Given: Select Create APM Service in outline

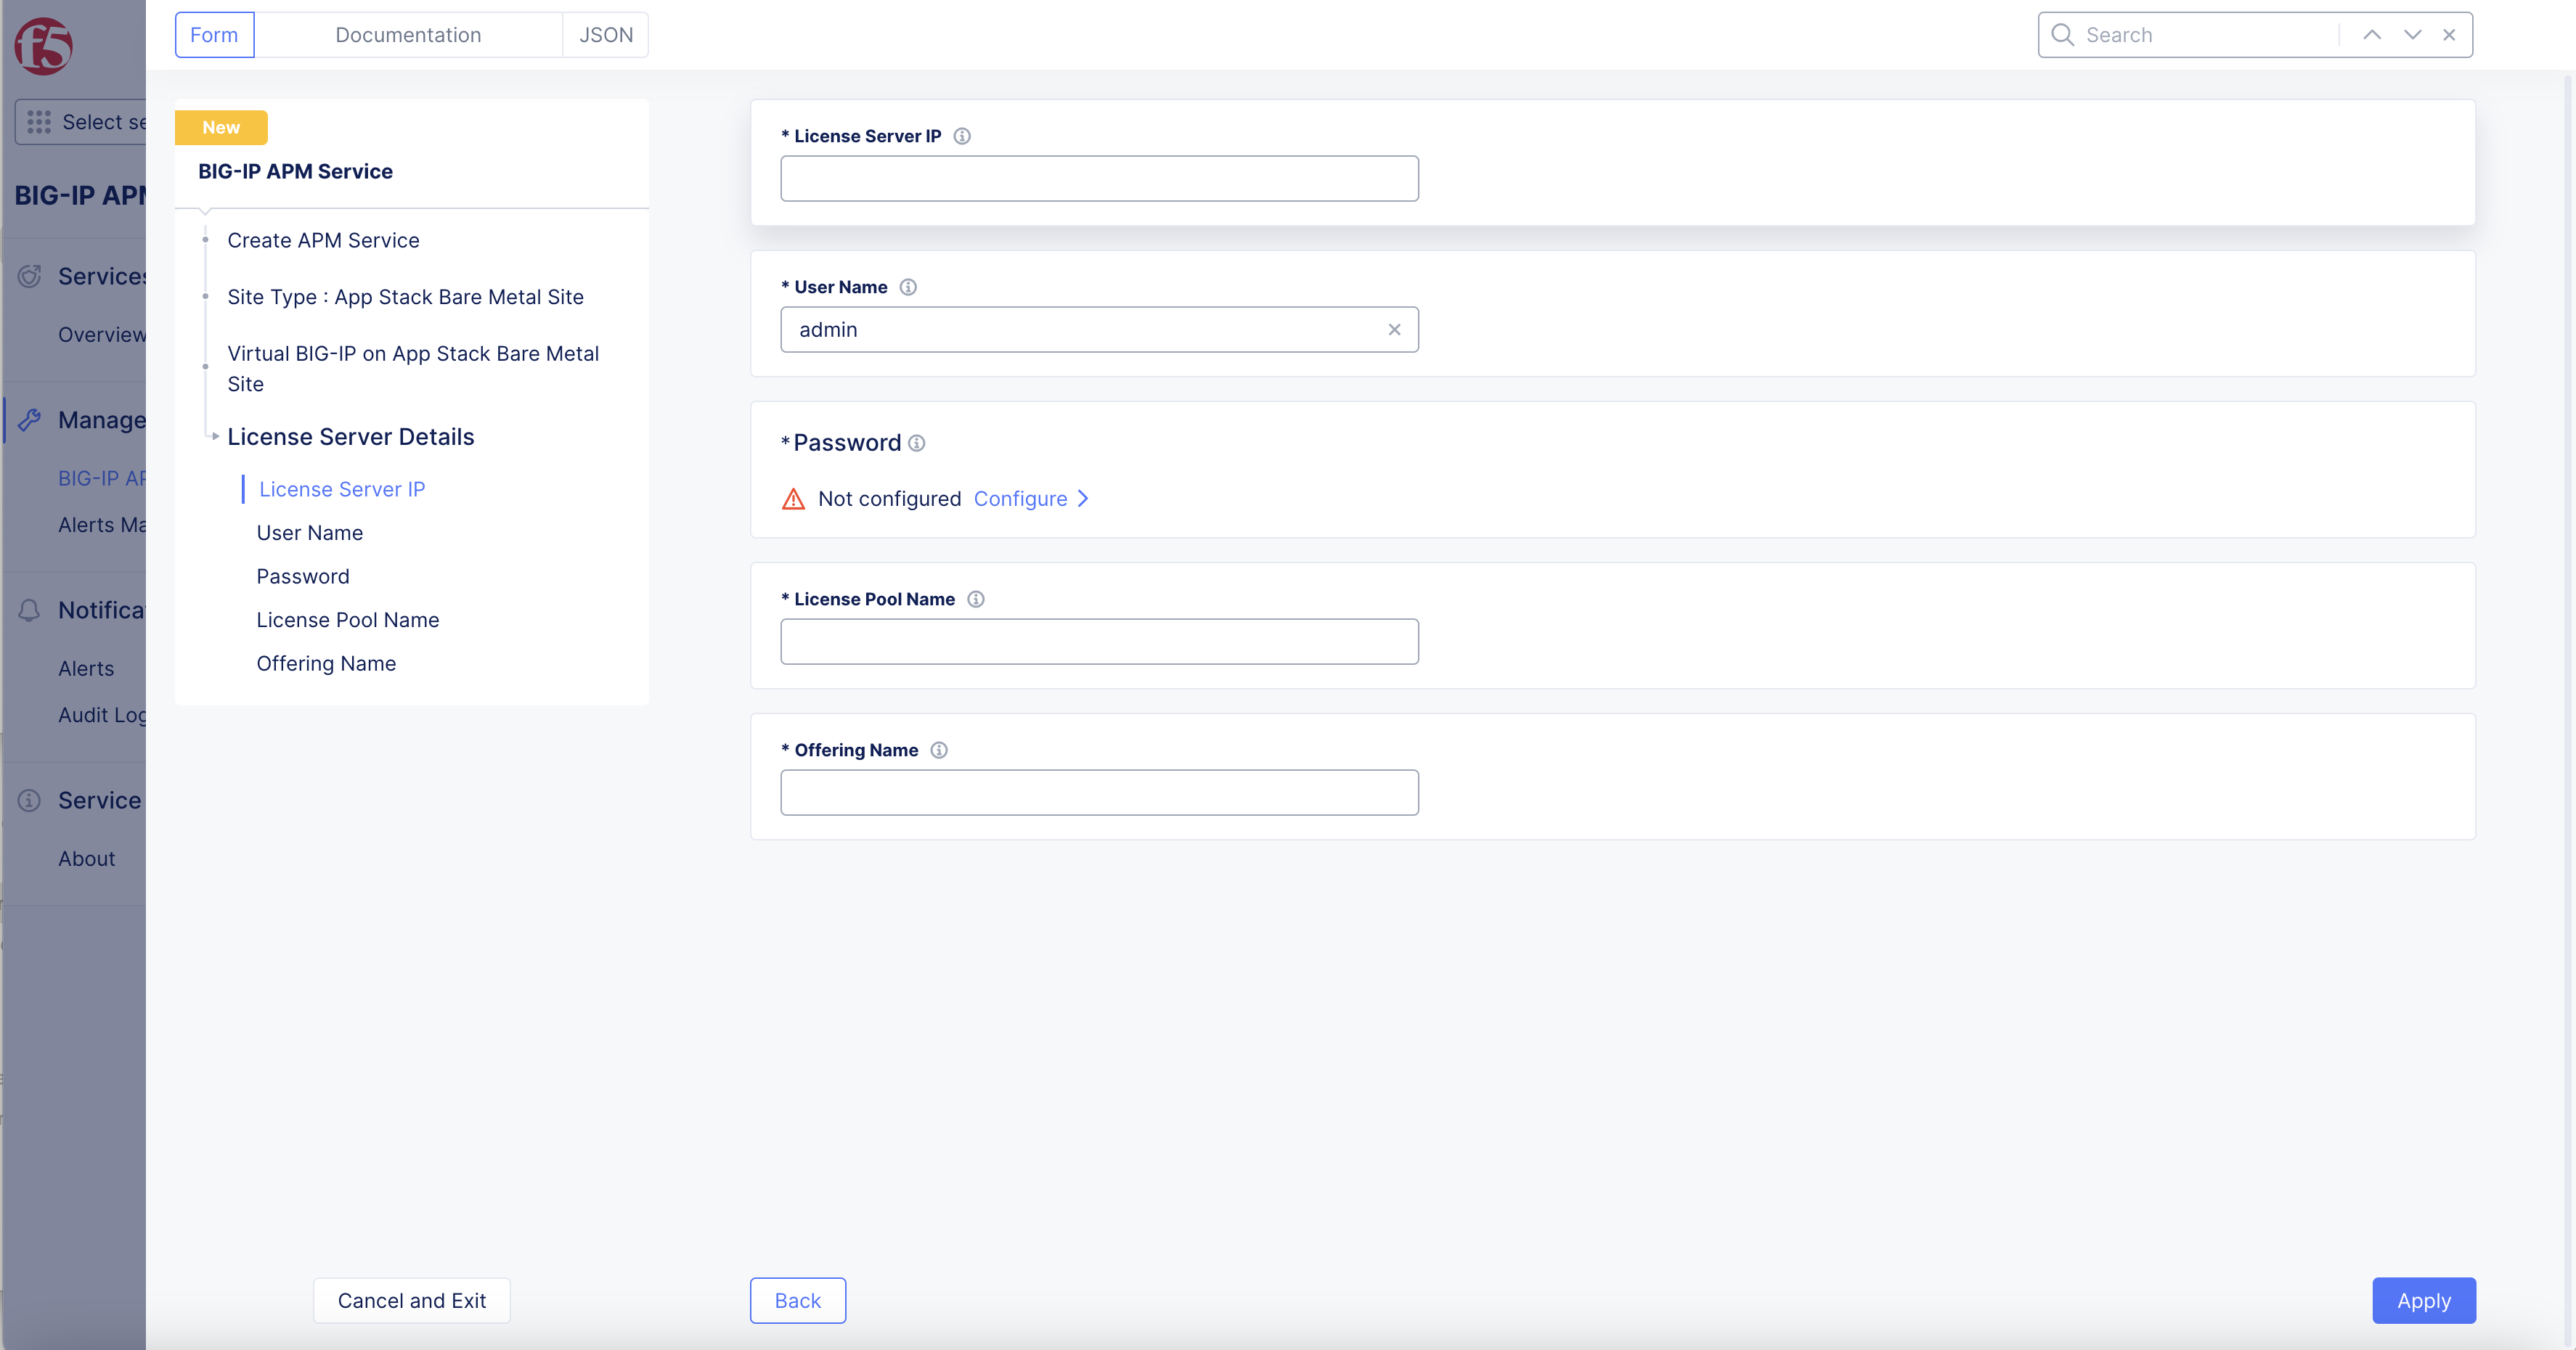Looking at the screenshot, I should pos(323,241).
